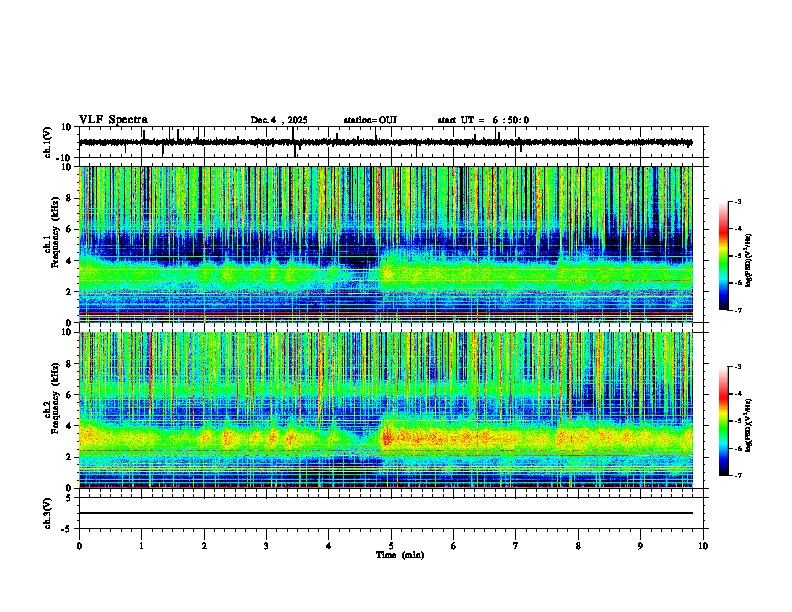The width and height of the screenshot is (792, 612).
Task: Click the flat ch.3 voltage trace line
Action: point(385,513)
